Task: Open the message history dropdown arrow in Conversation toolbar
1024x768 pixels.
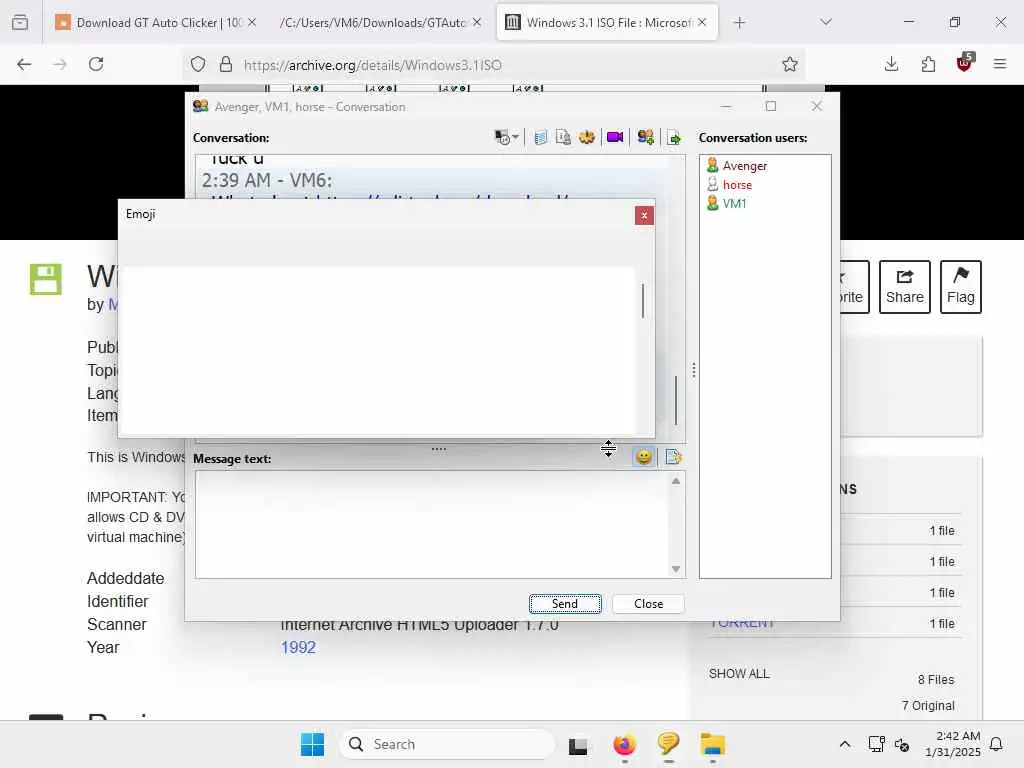Action: pos(515,137)
